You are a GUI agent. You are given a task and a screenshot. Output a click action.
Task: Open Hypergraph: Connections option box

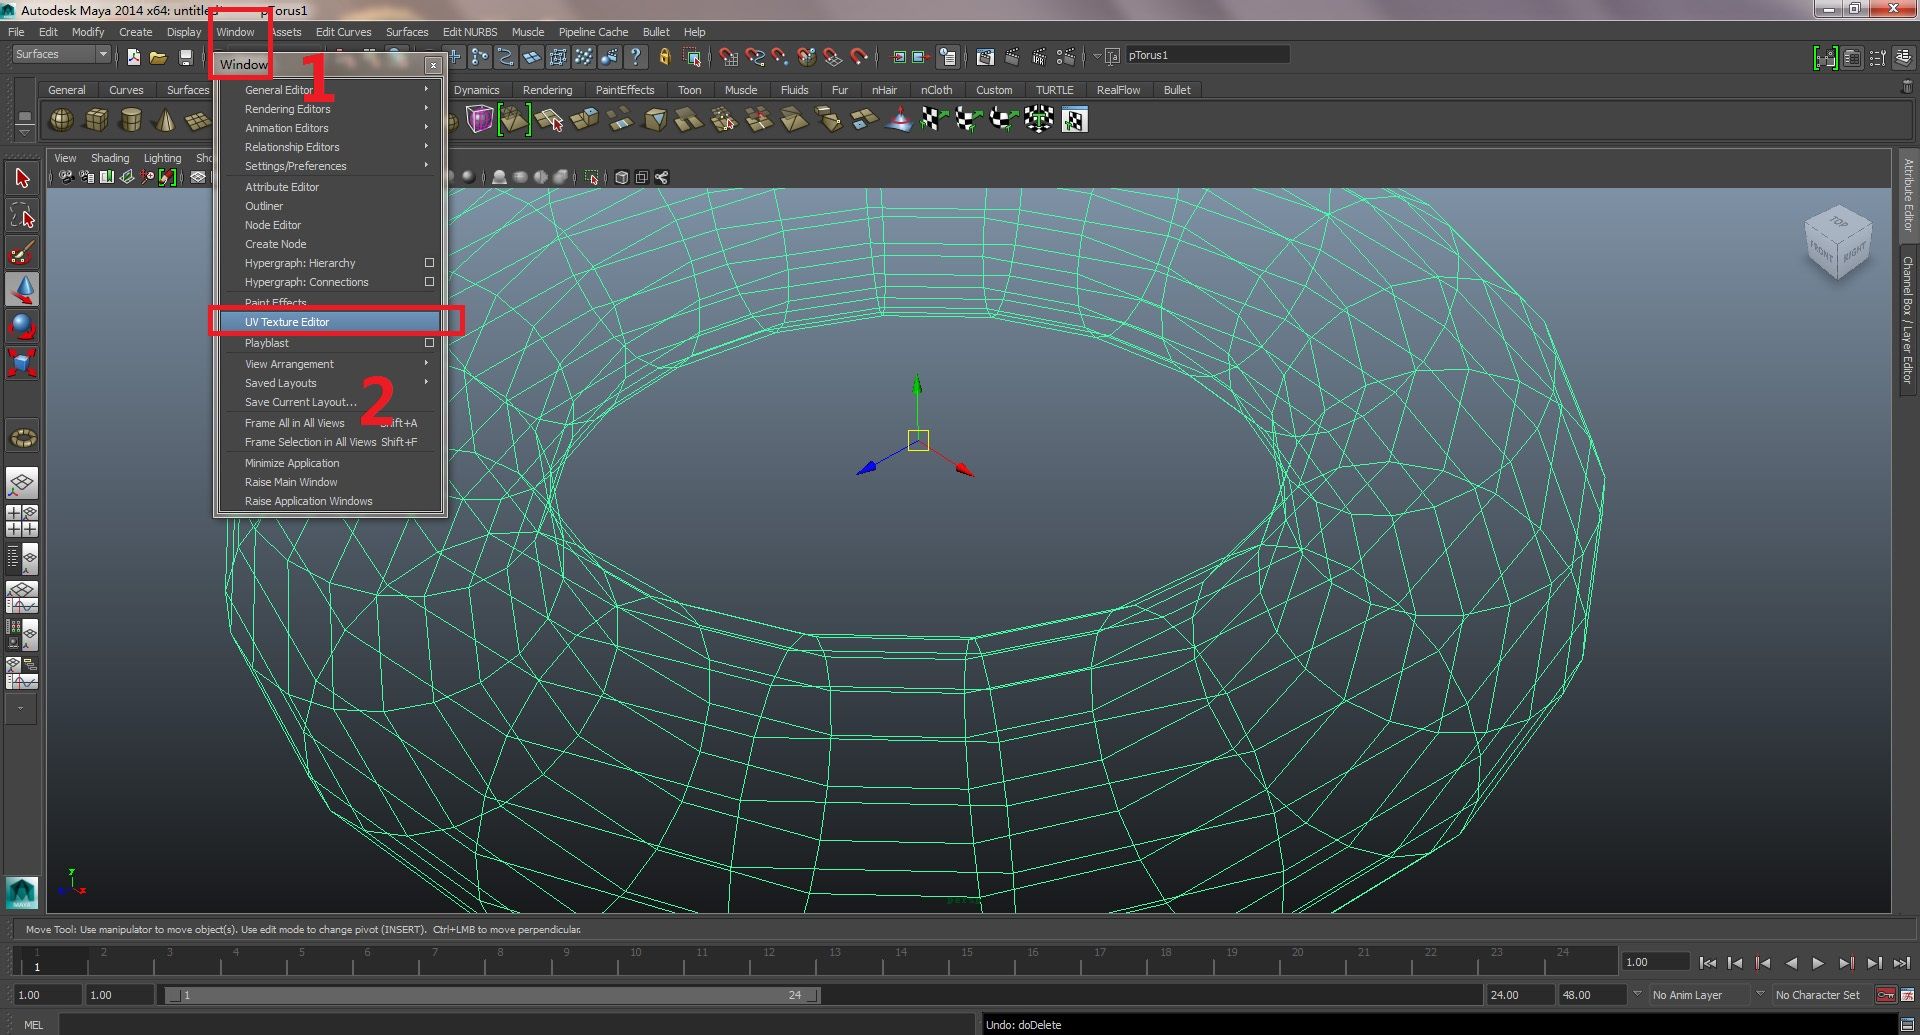(429, 282)
